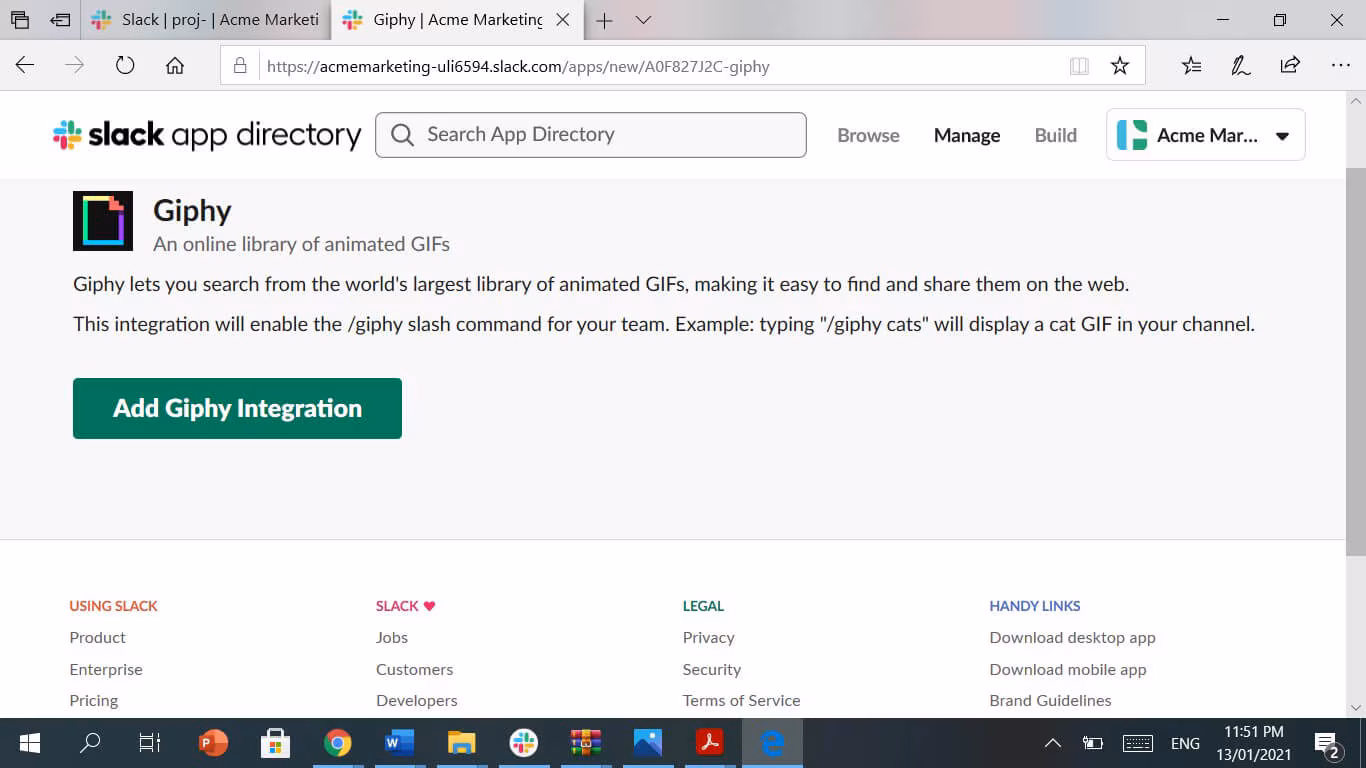Open the Edge Settings and more menu
This screenshot has height=768, width=1366.
point(1341,66)
